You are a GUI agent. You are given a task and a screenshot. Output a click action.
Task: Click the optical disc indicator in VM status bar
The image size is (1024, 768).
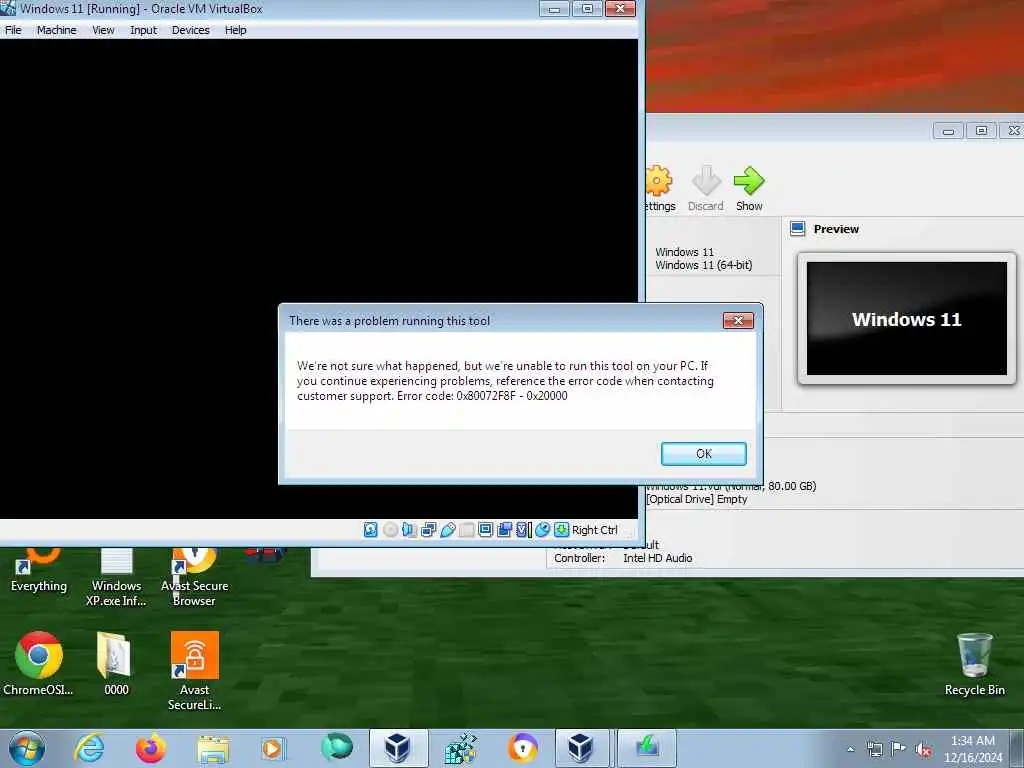click(x=391, y=530)
